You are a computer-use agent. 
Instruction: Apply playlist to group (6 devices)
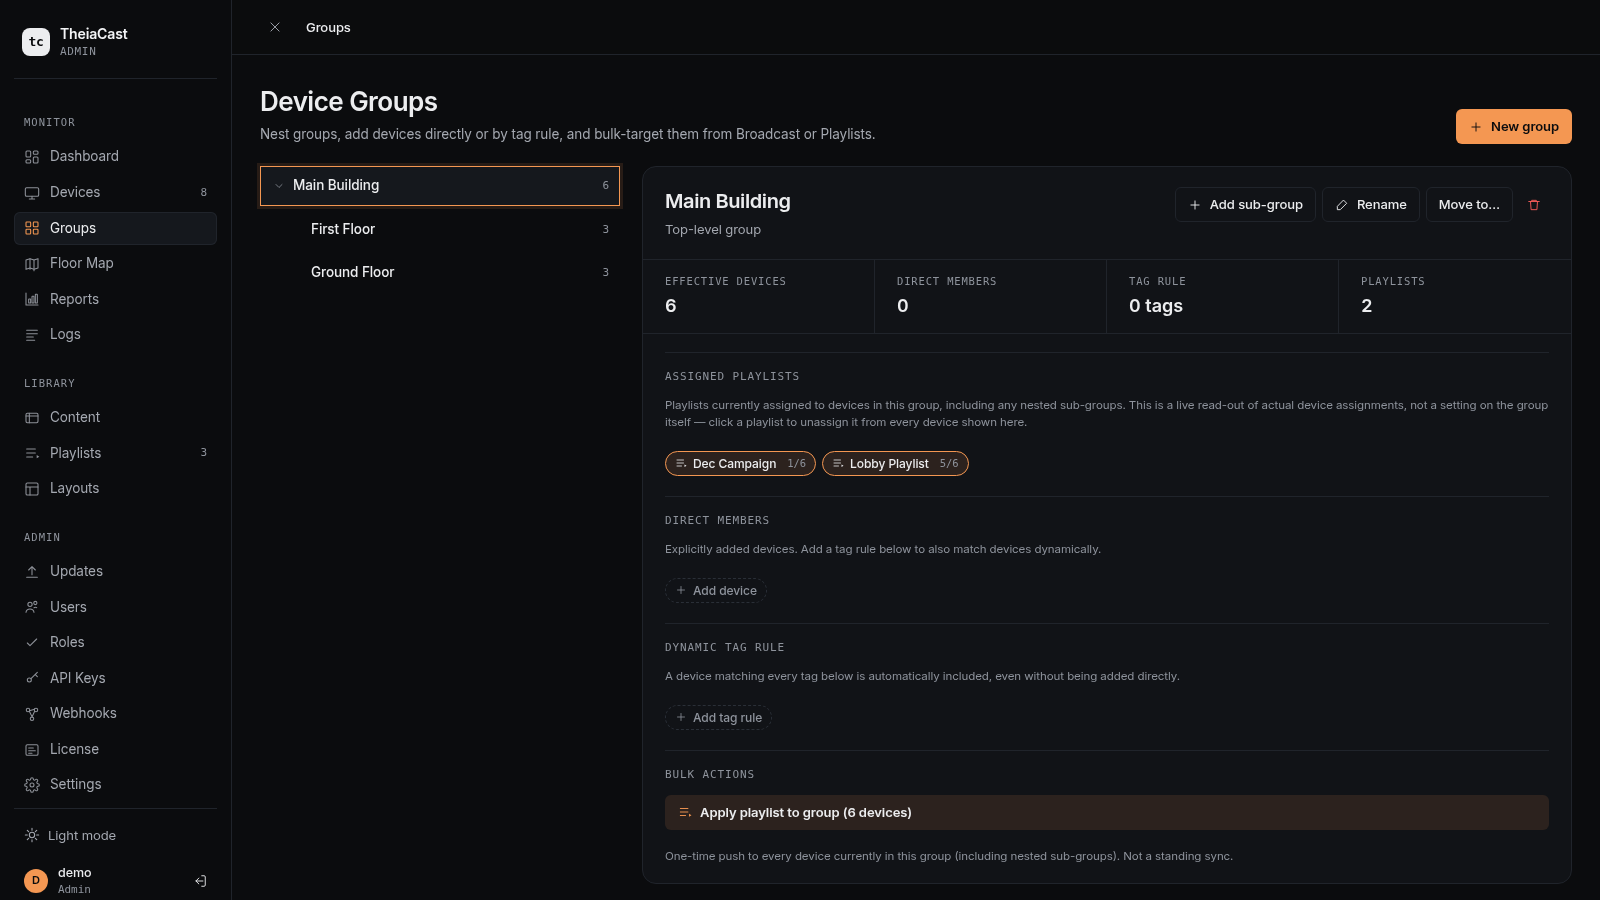pyautogui.click(x=1107, y=812)
